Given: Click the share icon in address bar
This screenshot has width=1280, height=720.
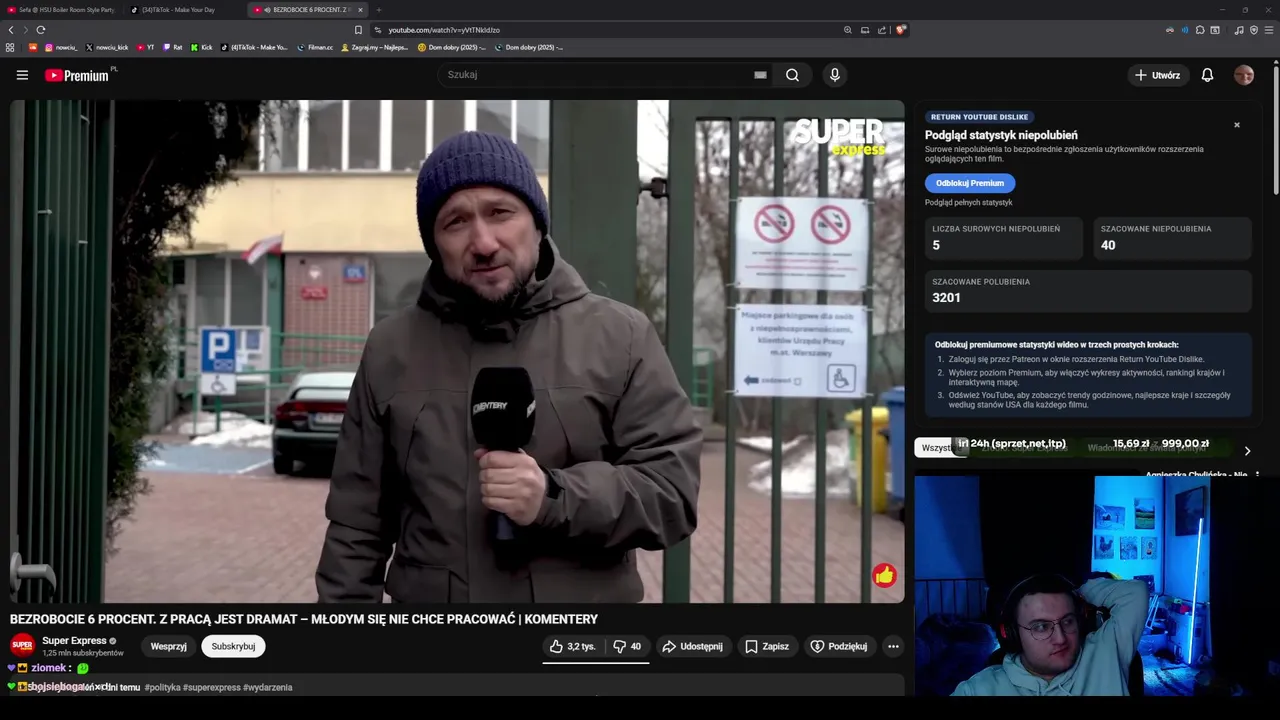Looking at the screenshot, I should (882, 30).
